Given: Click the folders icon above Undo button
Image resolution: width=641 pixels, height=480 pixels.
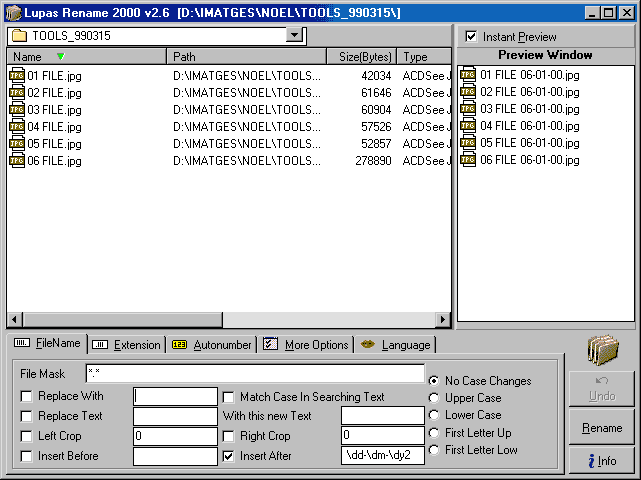Looking at the screenshot, I should coord(603,350).
